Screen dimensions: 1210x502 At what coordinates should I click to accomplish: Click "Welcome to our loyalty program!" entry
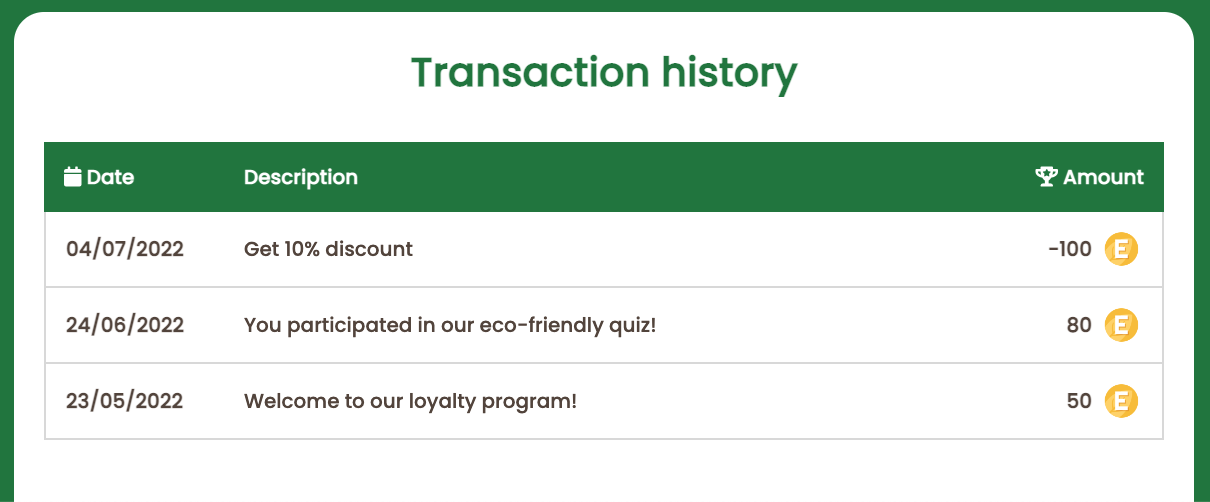pos(410,401)
